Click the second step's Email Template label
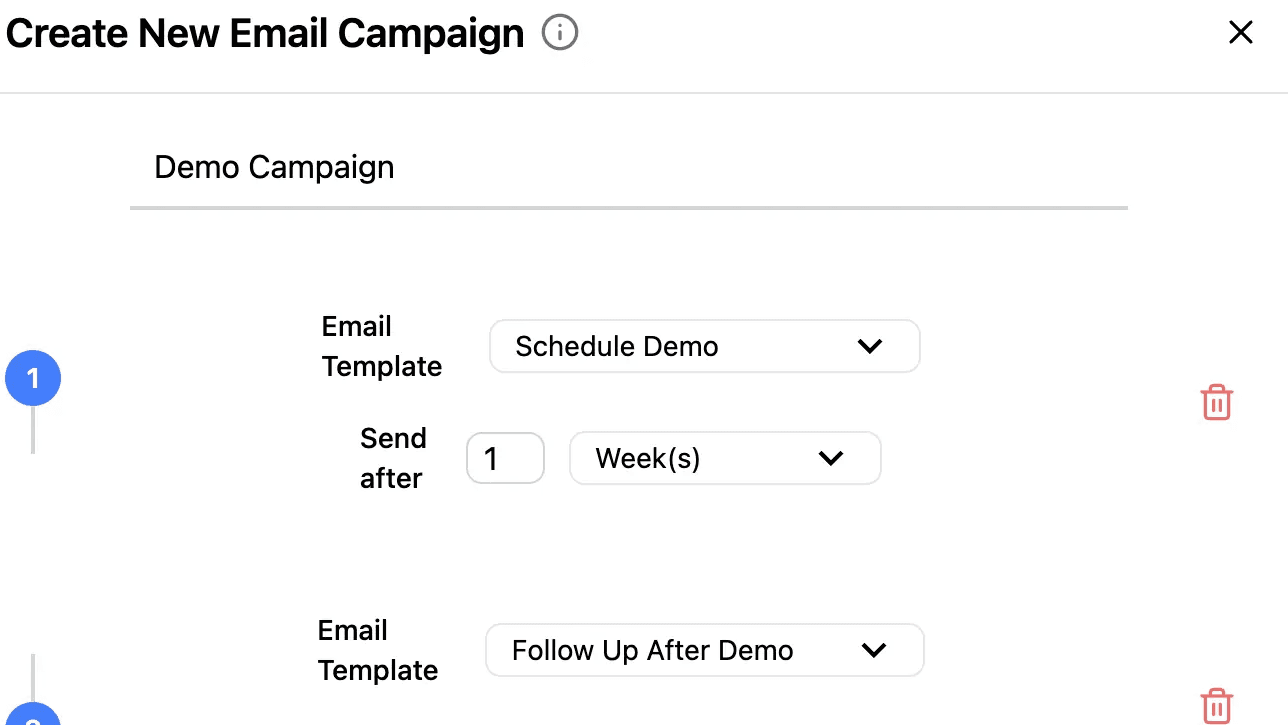 click(x=377, y=651)
